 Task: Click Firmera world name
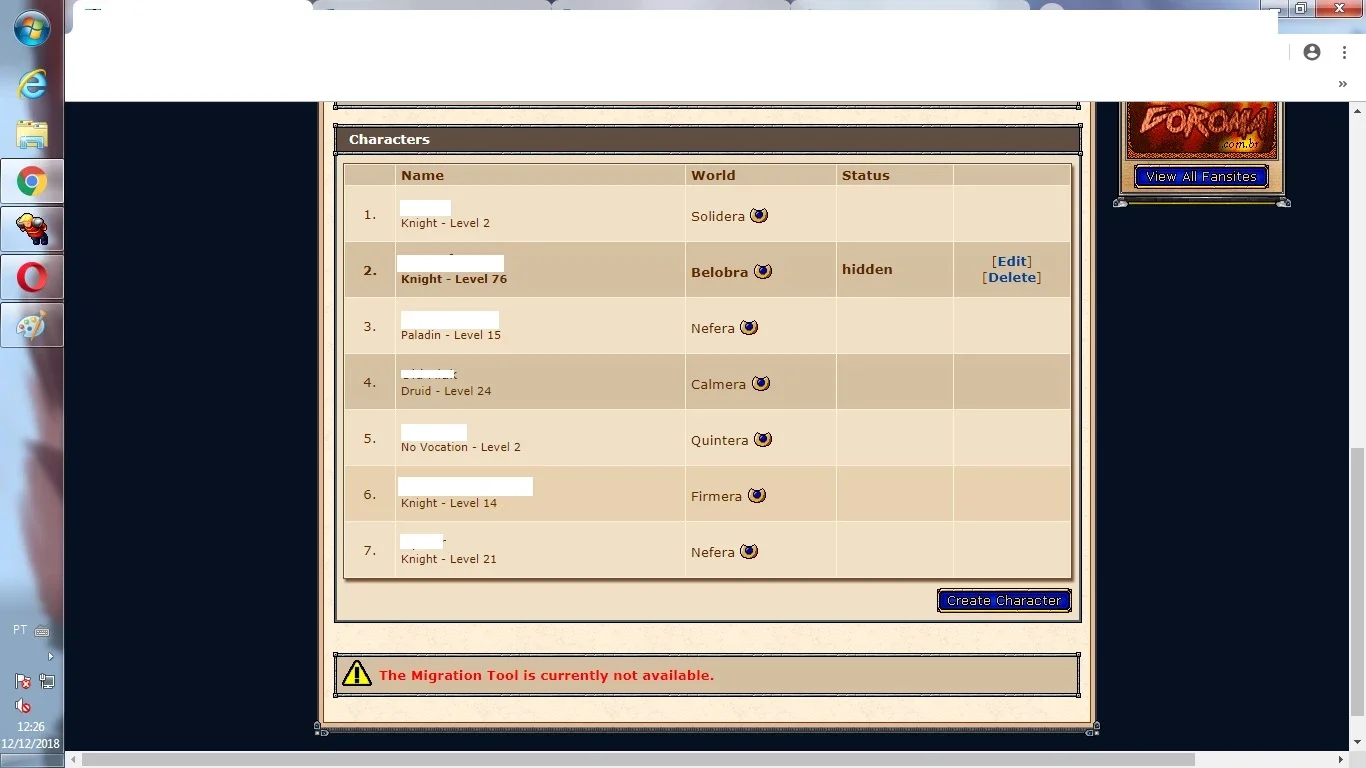click(716, 496)
